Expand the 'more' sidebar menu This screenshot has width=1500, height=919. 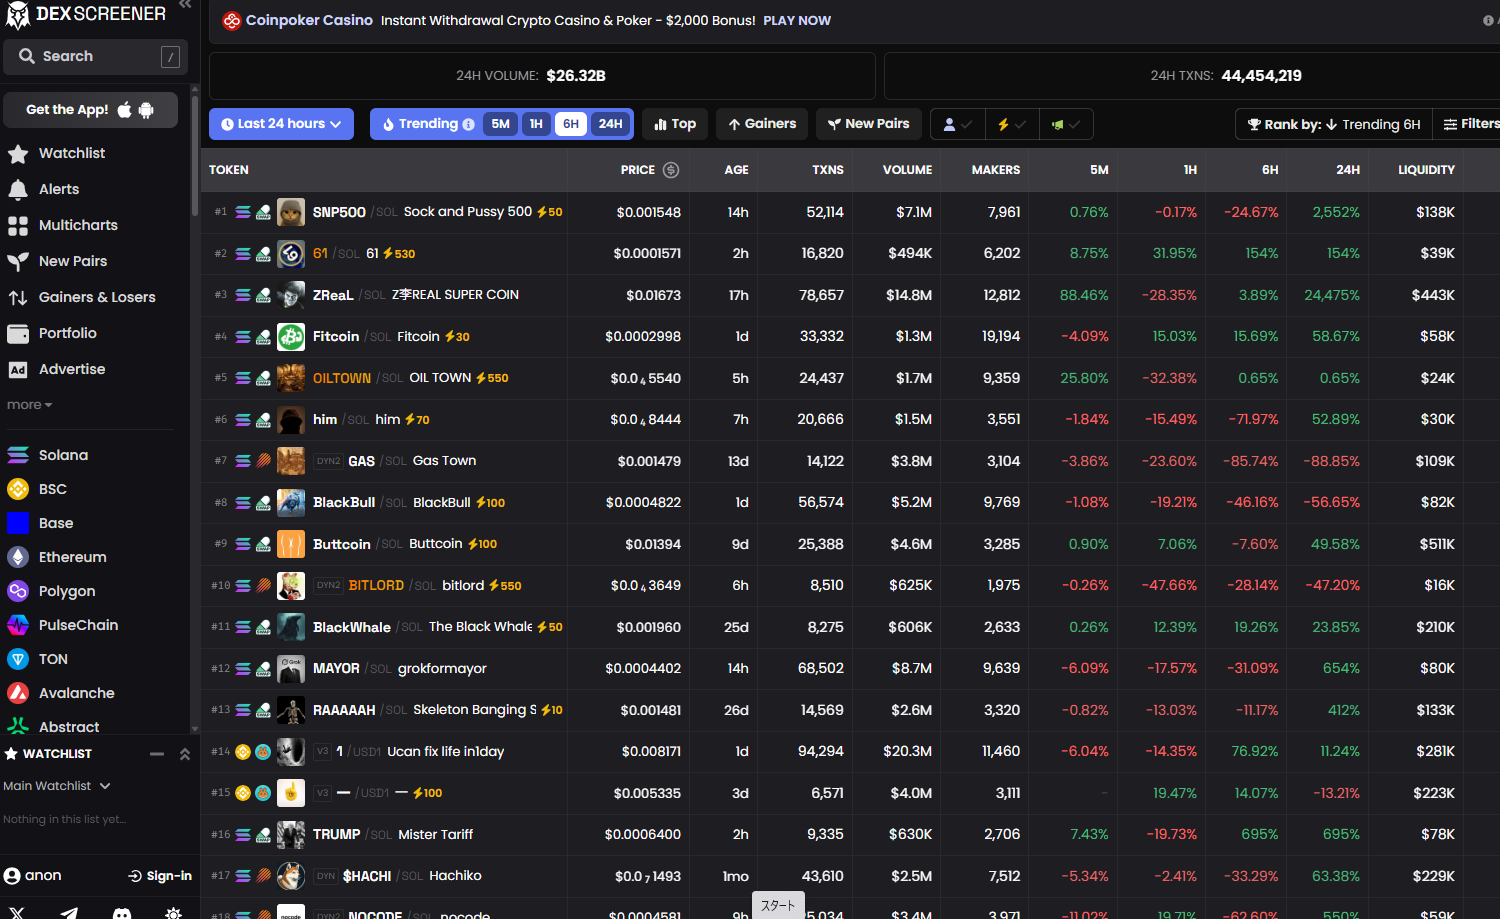[x=29, y=405]
